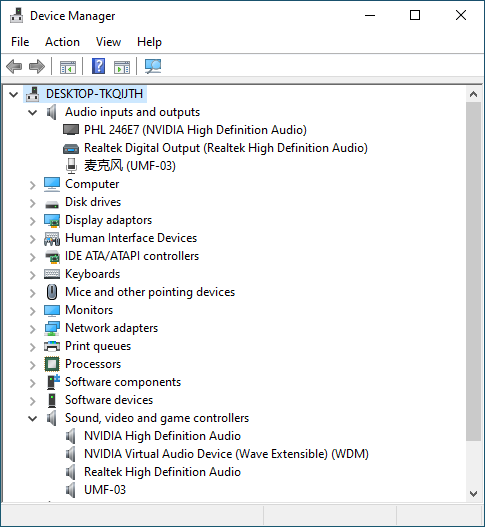Select the Processors chip icon
The width and height of the screenshot is (485, 527).
(52, 364)
